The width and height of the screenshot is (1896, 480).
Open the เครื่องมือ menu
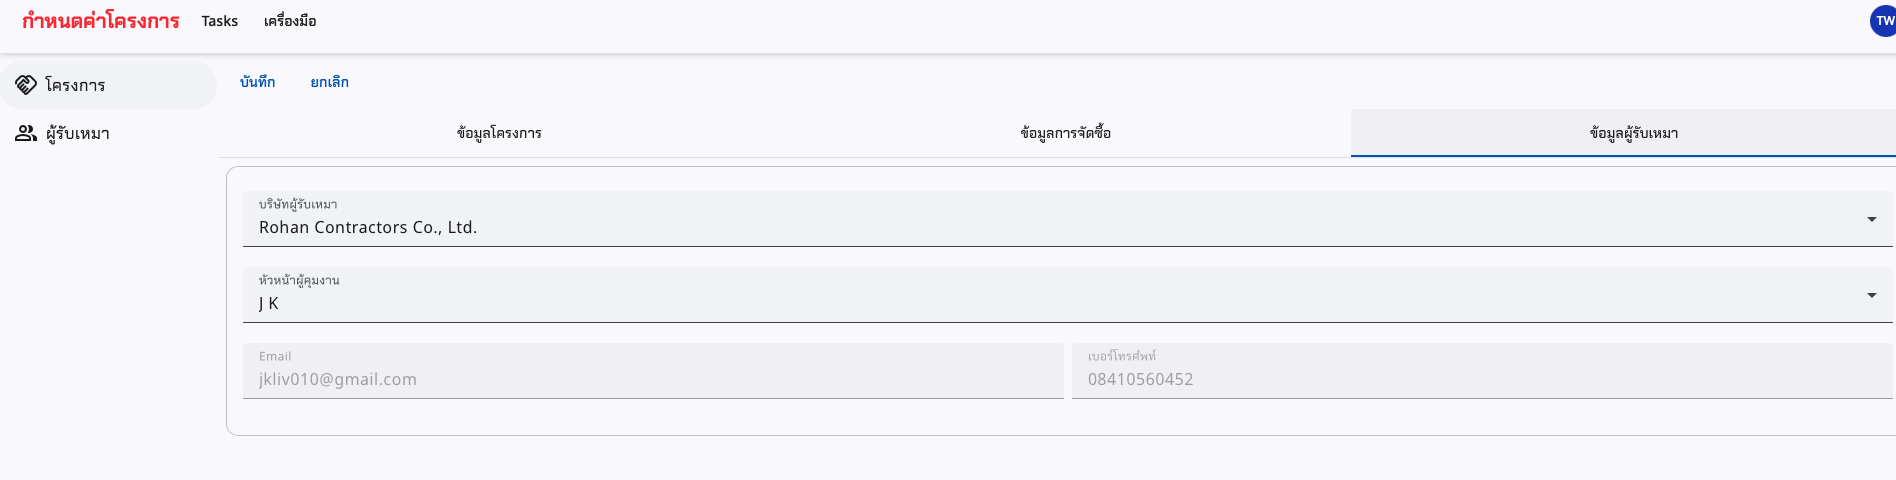(290, 21)
